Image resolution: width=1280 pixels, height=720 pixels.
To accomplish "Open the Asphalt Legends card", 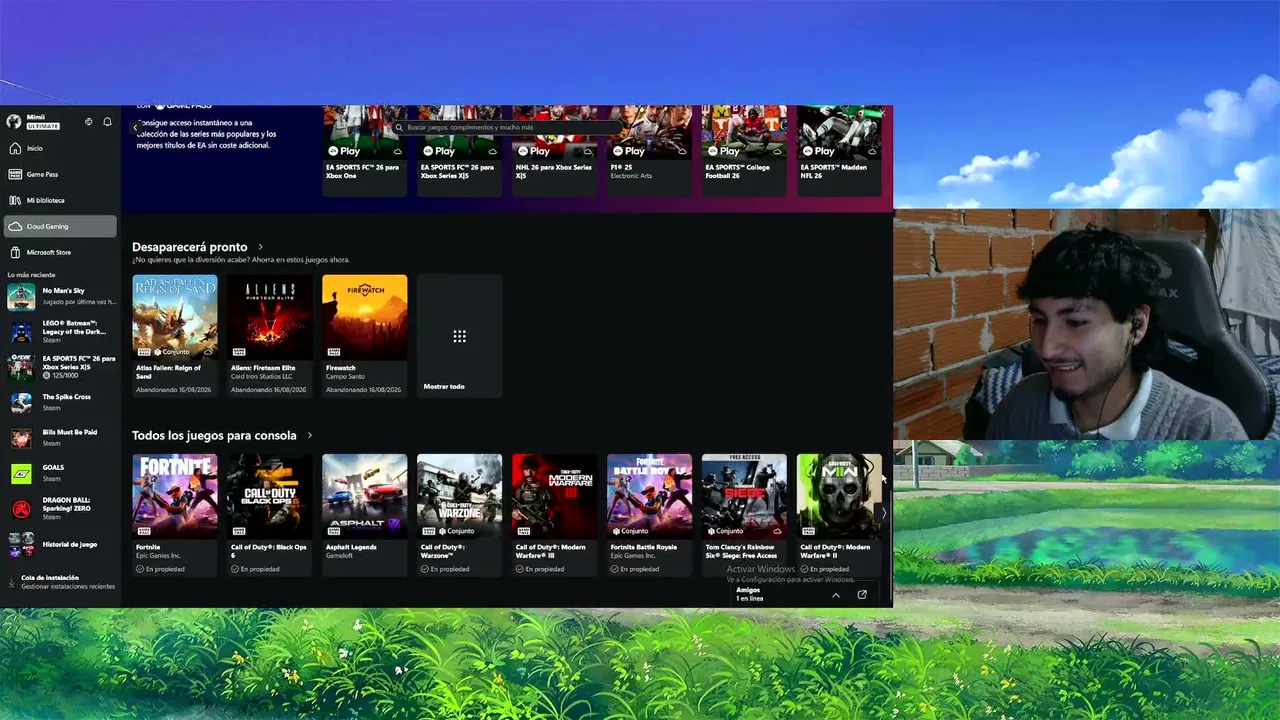I will point(365,515).
